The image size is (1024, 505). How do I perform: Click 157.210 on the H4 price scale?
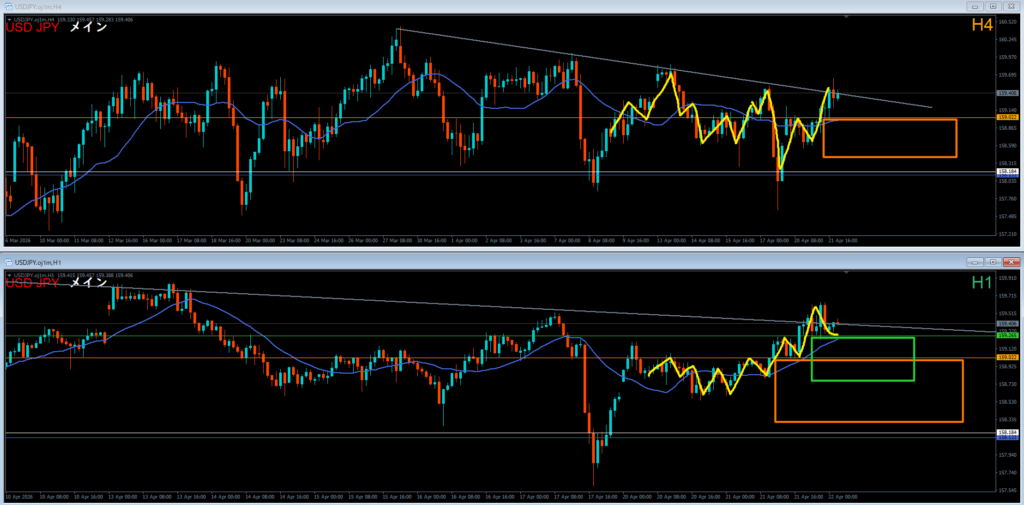point(1006,233)
